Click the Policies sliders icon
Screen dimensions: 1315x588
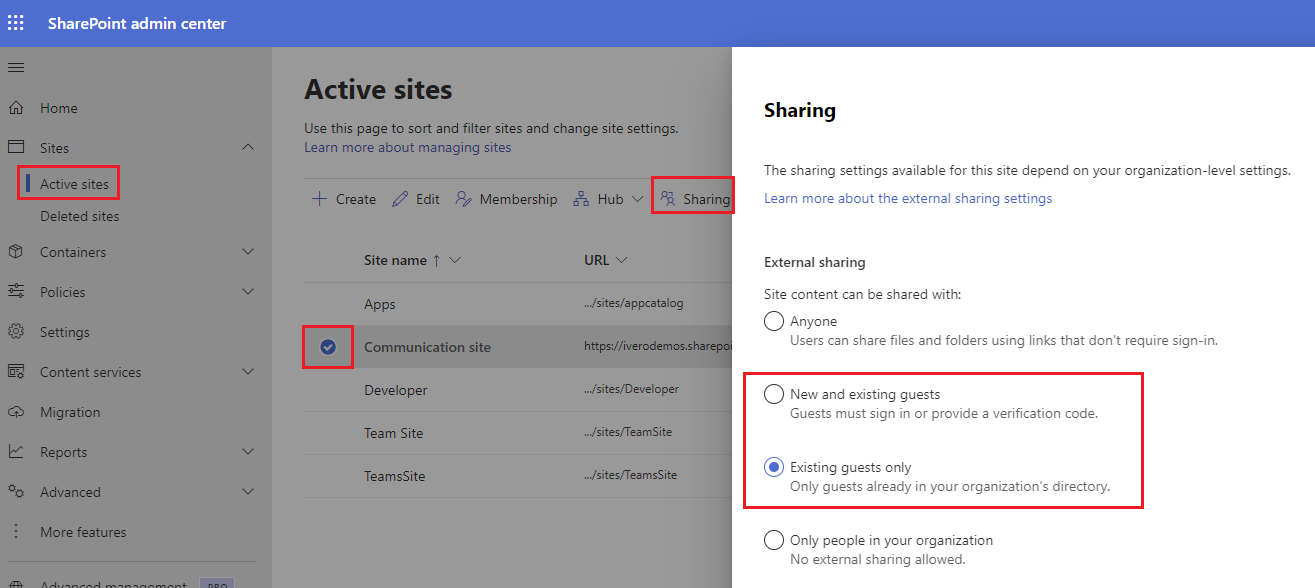click(16, 291)
